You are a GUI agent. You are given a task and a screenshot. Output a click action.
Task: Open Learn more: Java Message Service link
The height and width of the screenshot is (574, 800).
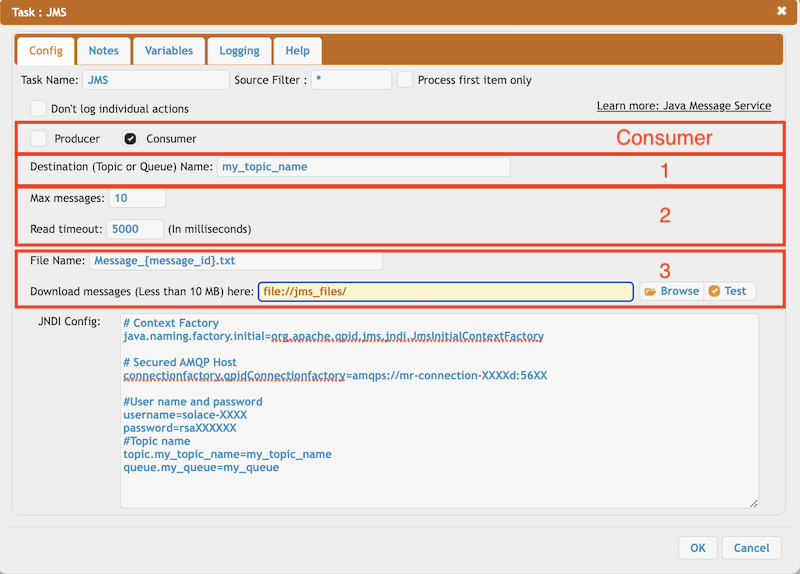coord(683,106)
